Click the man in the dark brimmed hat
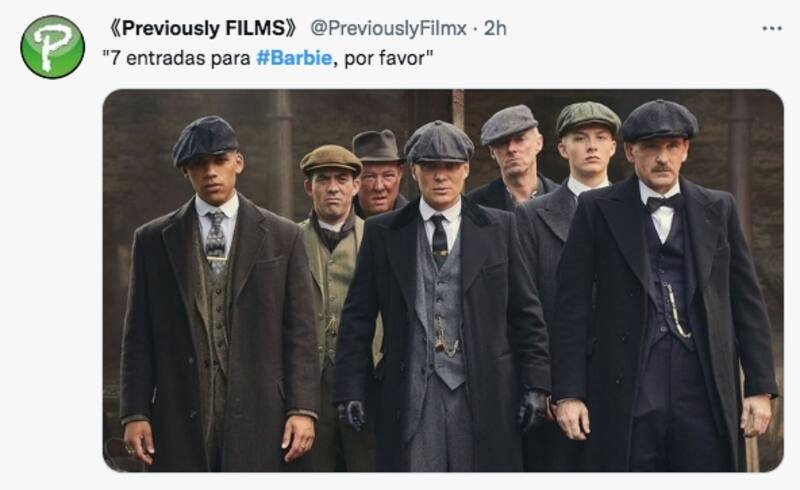This screenshot has width=800, height=490. (x=377, y=146)
